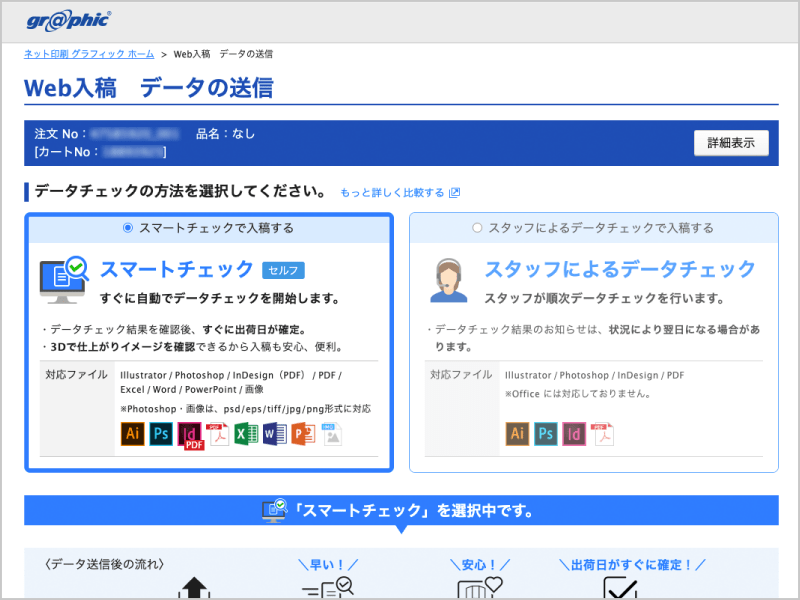This screenshot has height=600, width=800.
Task: Click the PowerPoint file format icon
Action: pos(301,434)
